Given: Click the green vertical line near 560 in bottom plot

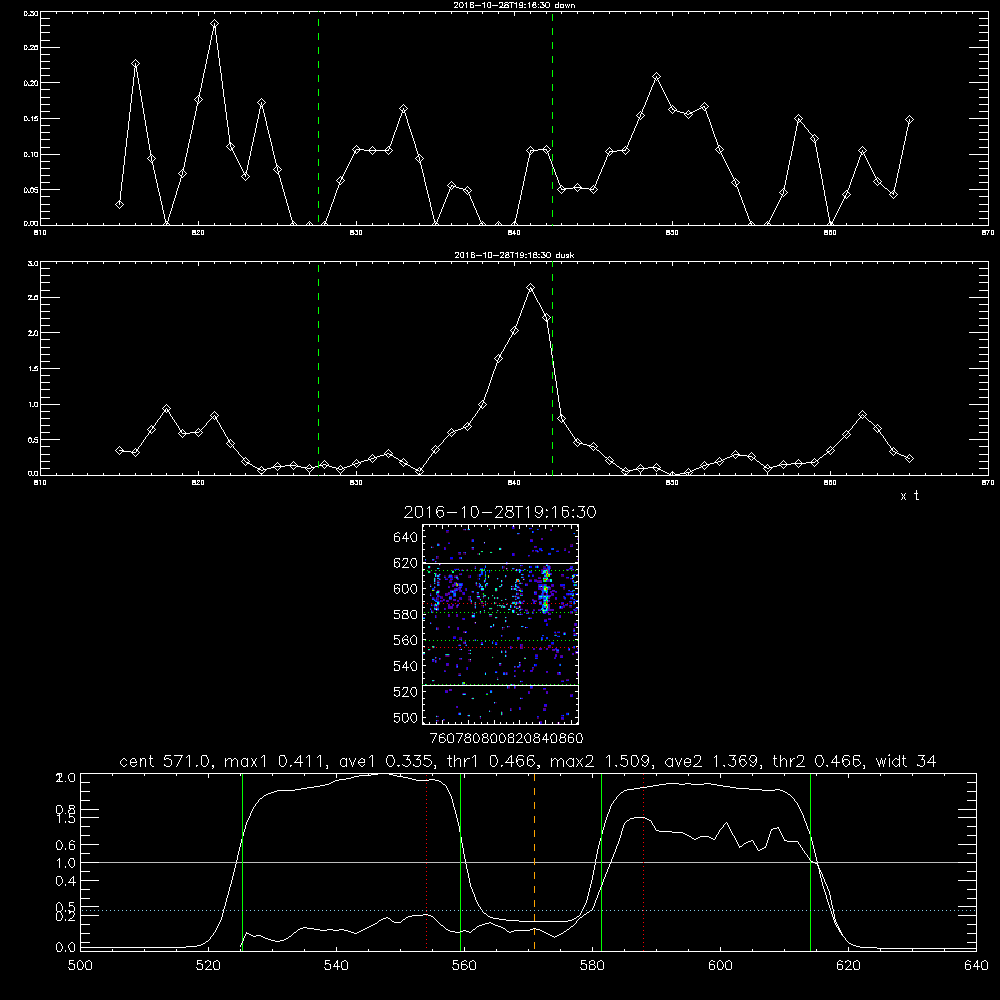Looking at the screenshot, I should click(460, 861).
